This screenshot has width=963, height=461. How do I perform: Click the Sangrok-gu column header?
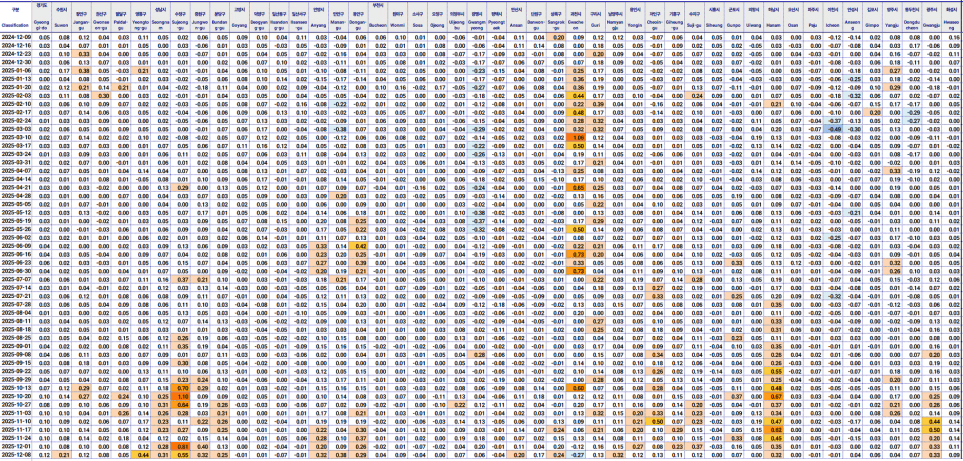[558, 18]
